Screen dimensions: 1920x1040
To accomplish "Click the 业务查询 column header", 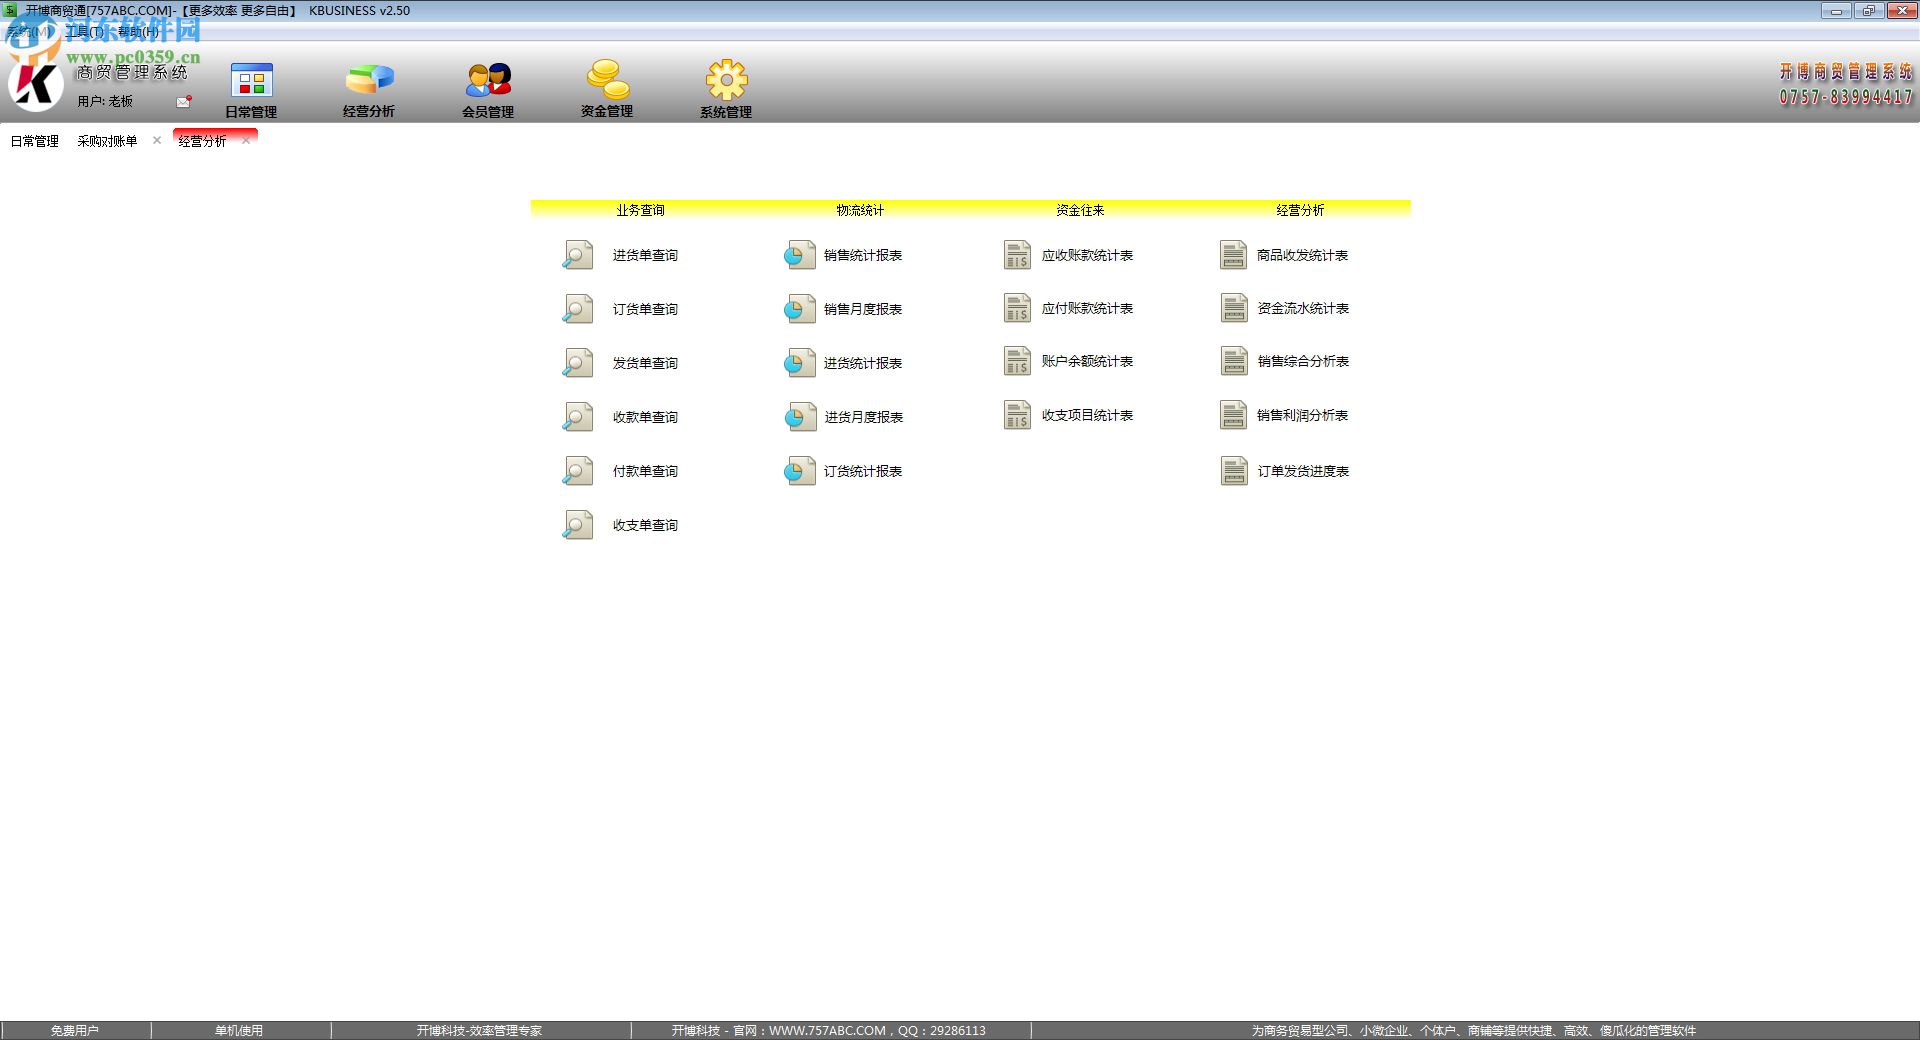I will point(640,210).
